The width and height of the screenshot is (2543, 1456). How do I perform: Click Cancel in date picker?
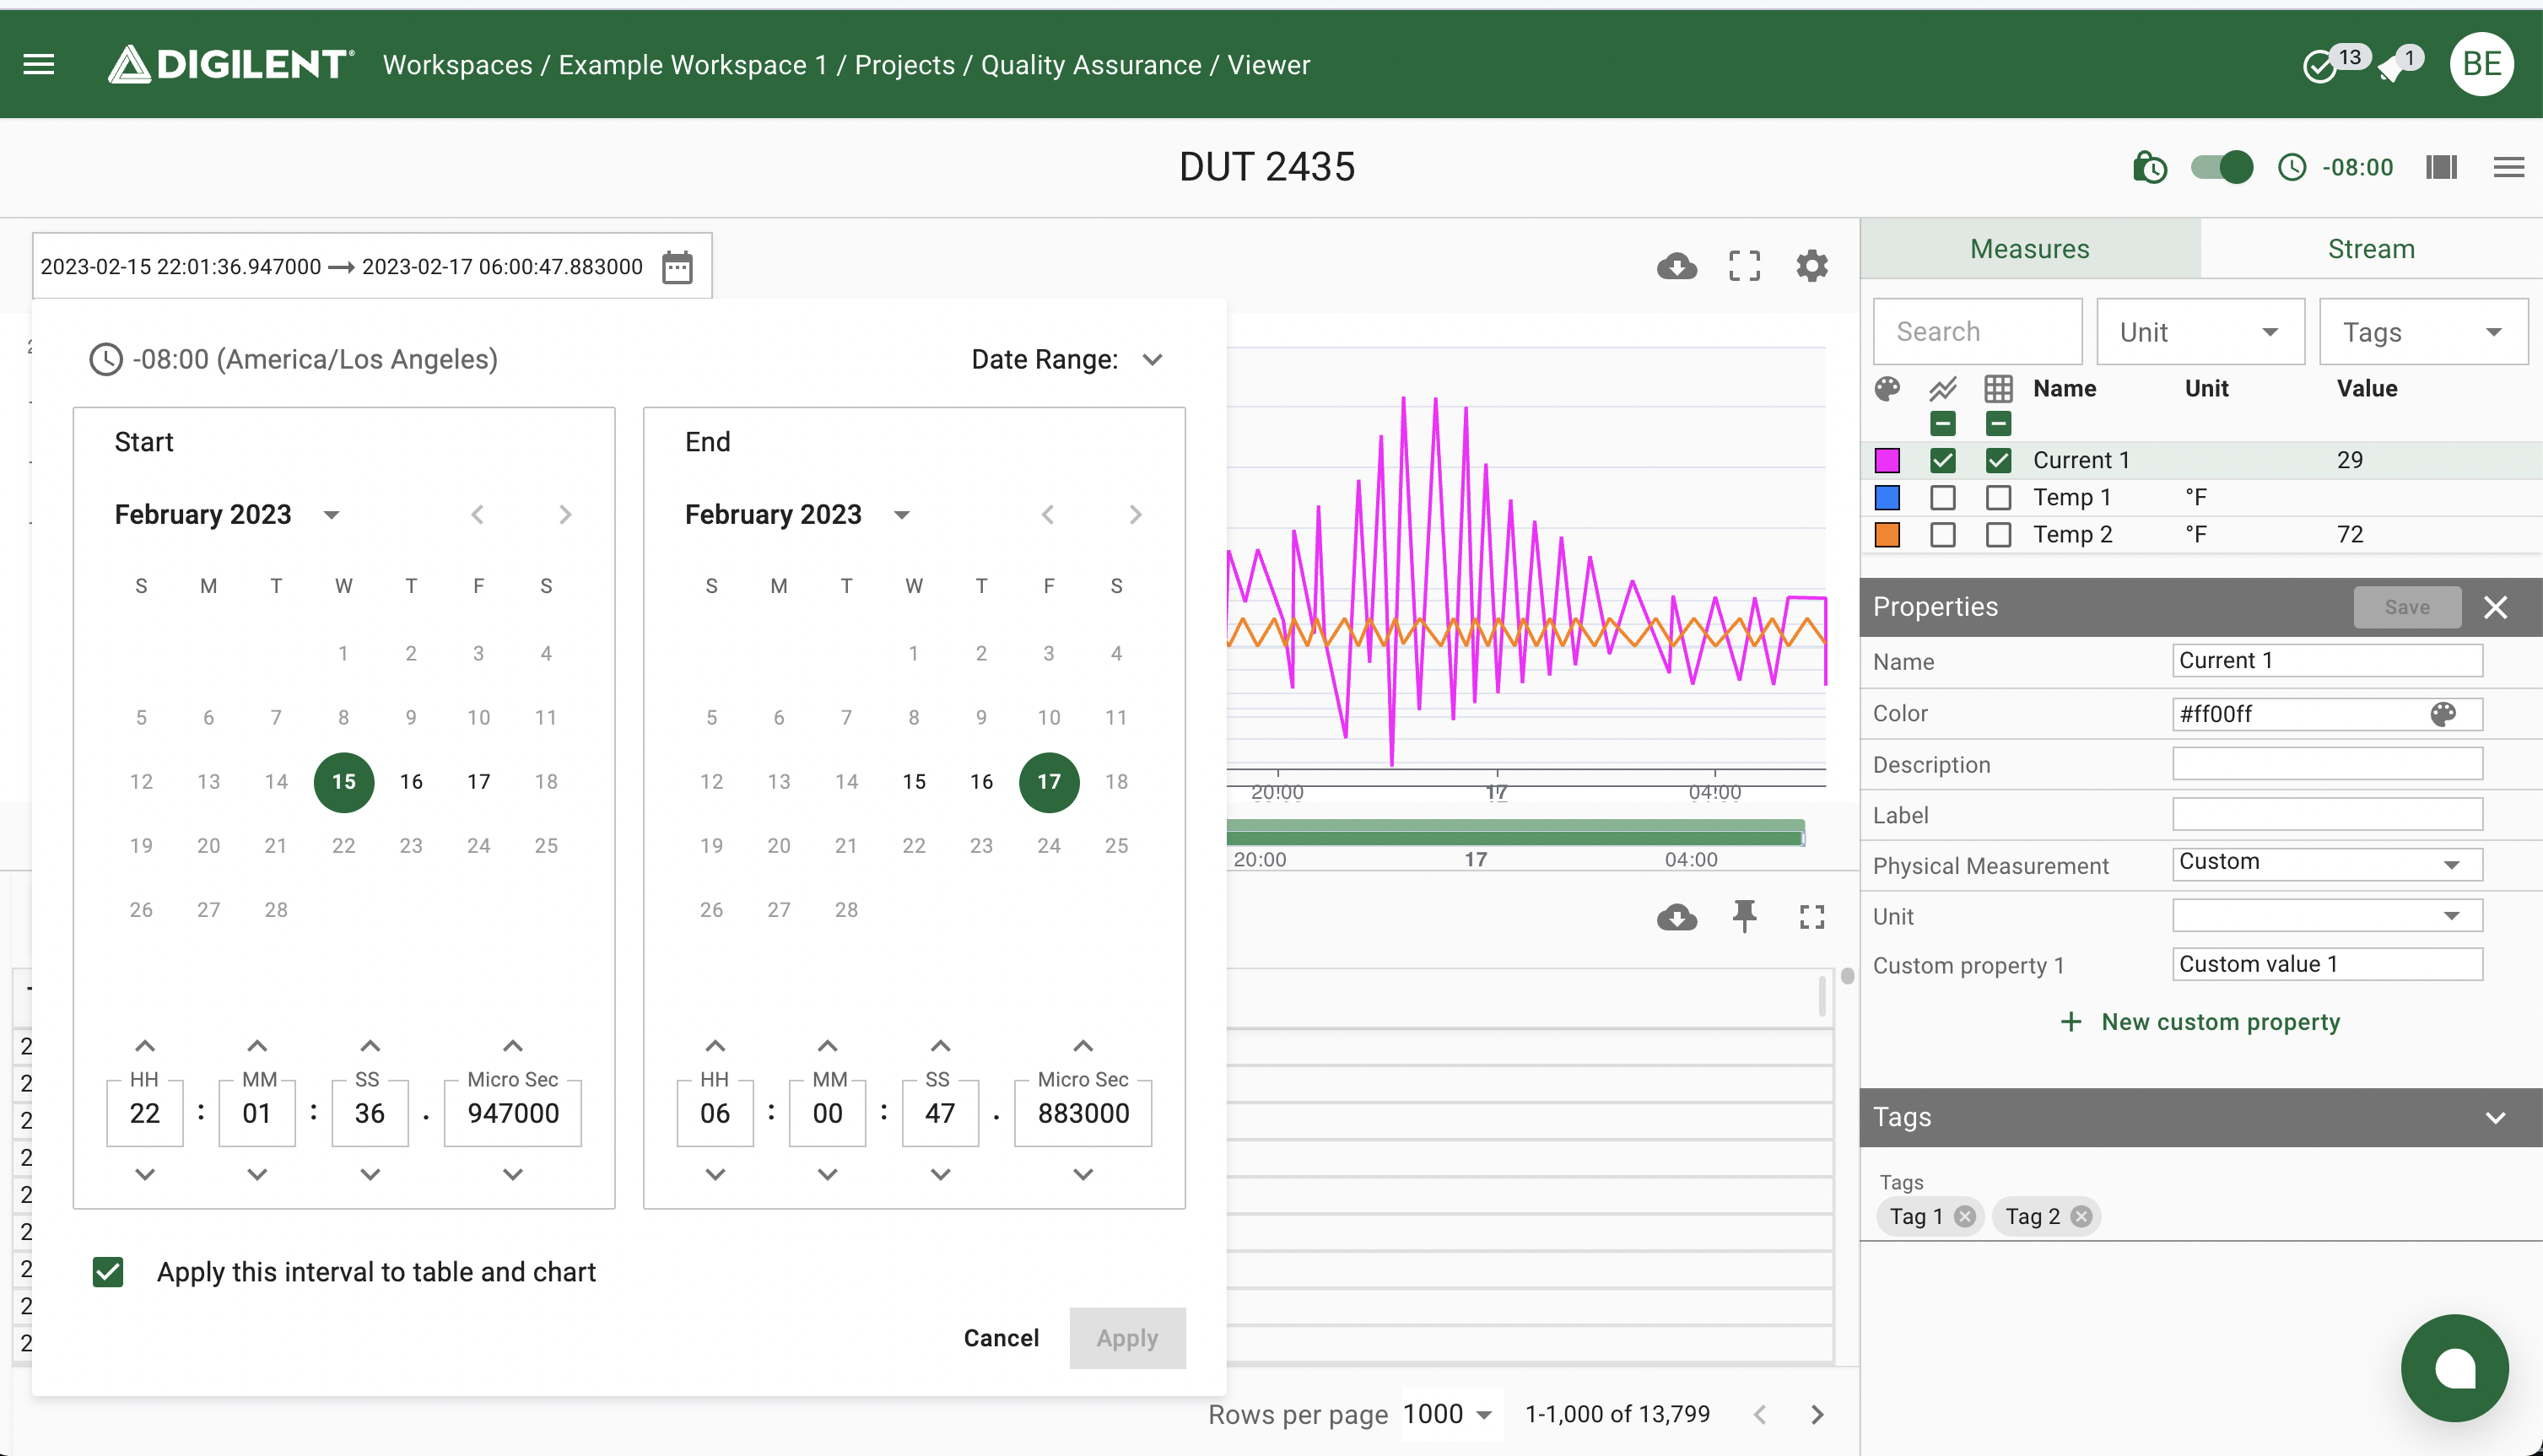pyautogui.click(x=1001, y=1338)
